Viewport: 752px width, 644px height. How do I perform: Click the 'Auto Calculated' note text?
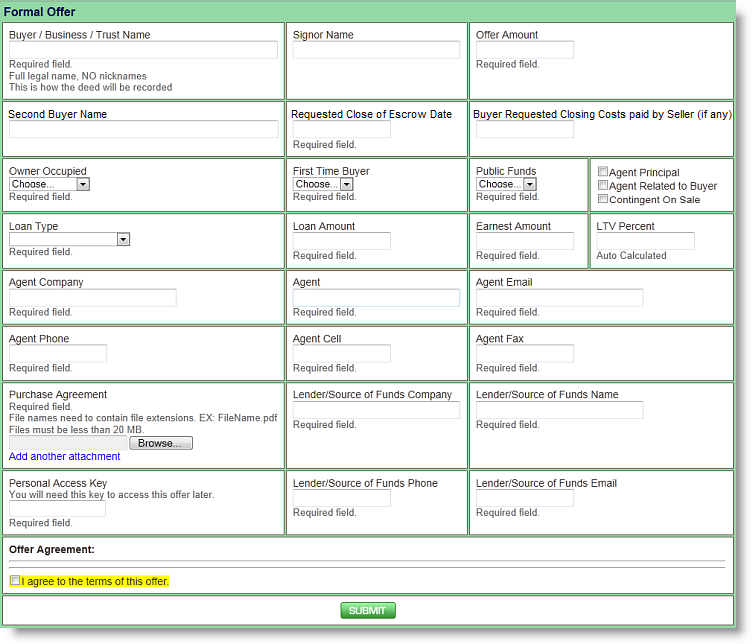[631, 256]
